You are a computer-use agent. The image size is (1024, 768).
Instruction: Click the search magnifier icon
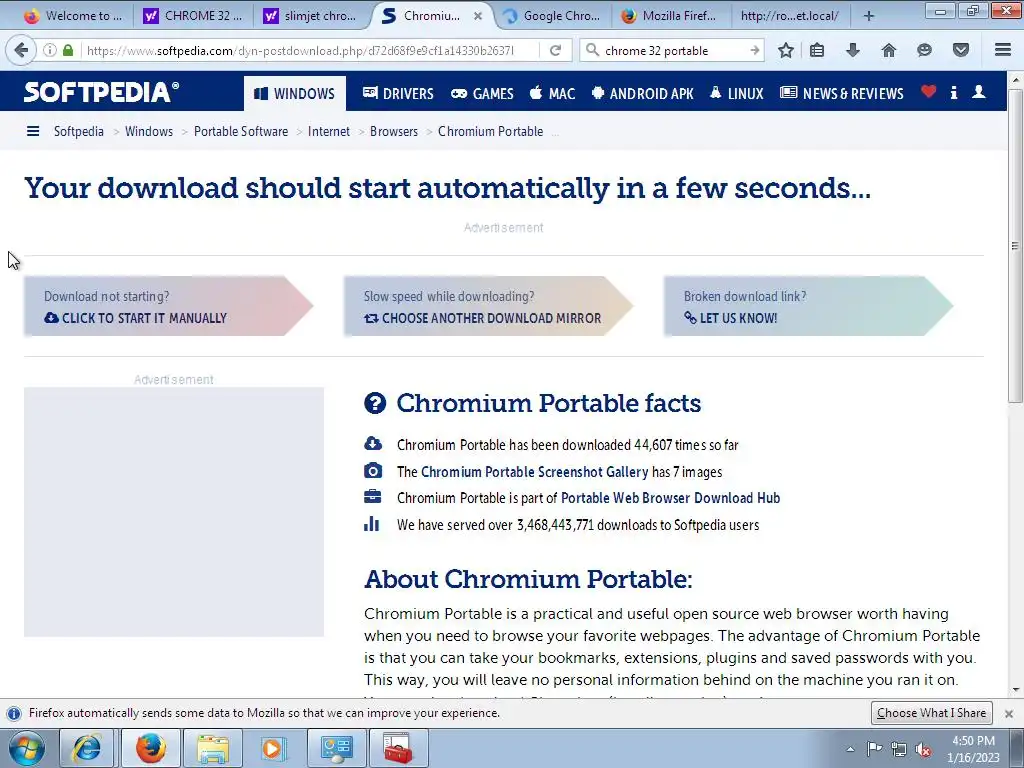pos(592,50)
